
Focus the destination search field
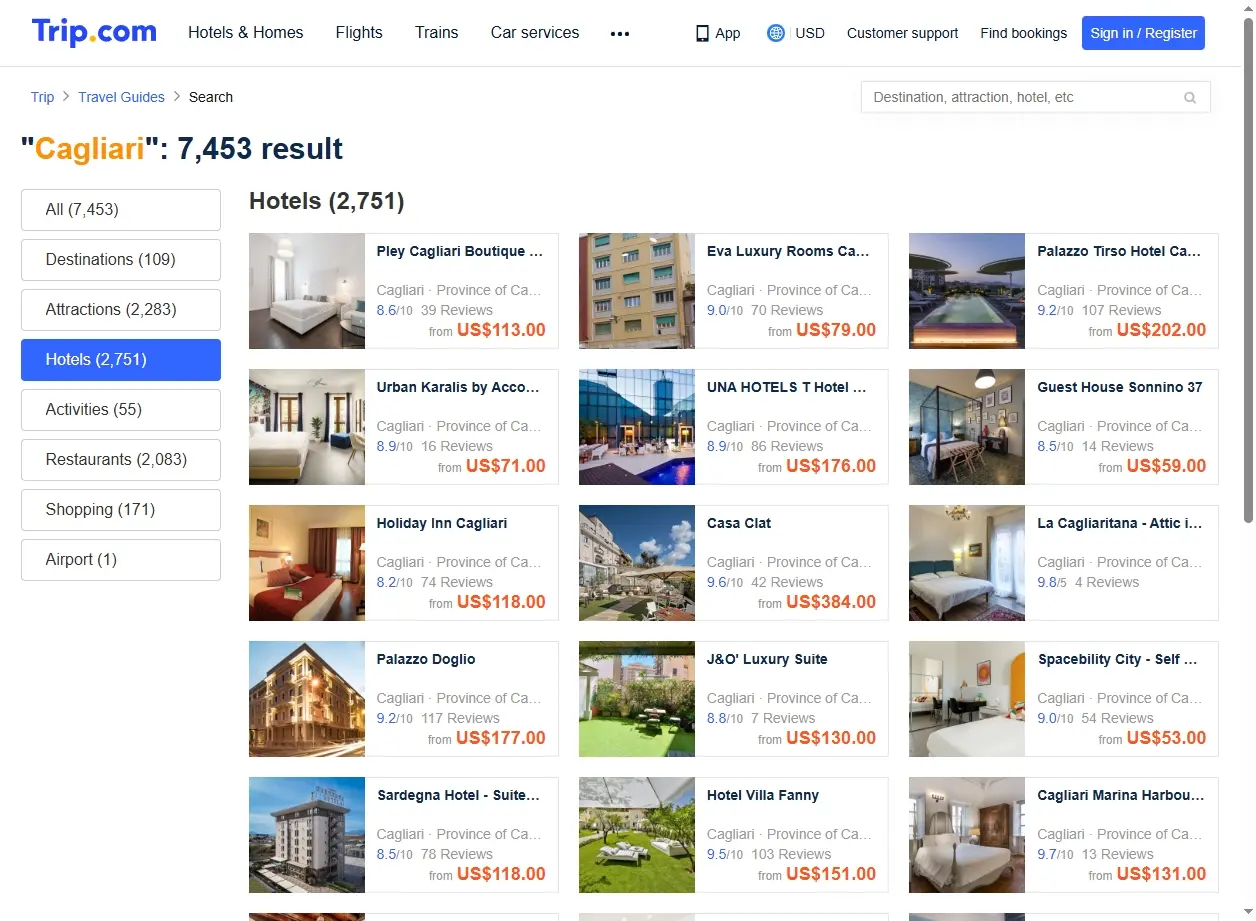click(x=1035, y=97)
